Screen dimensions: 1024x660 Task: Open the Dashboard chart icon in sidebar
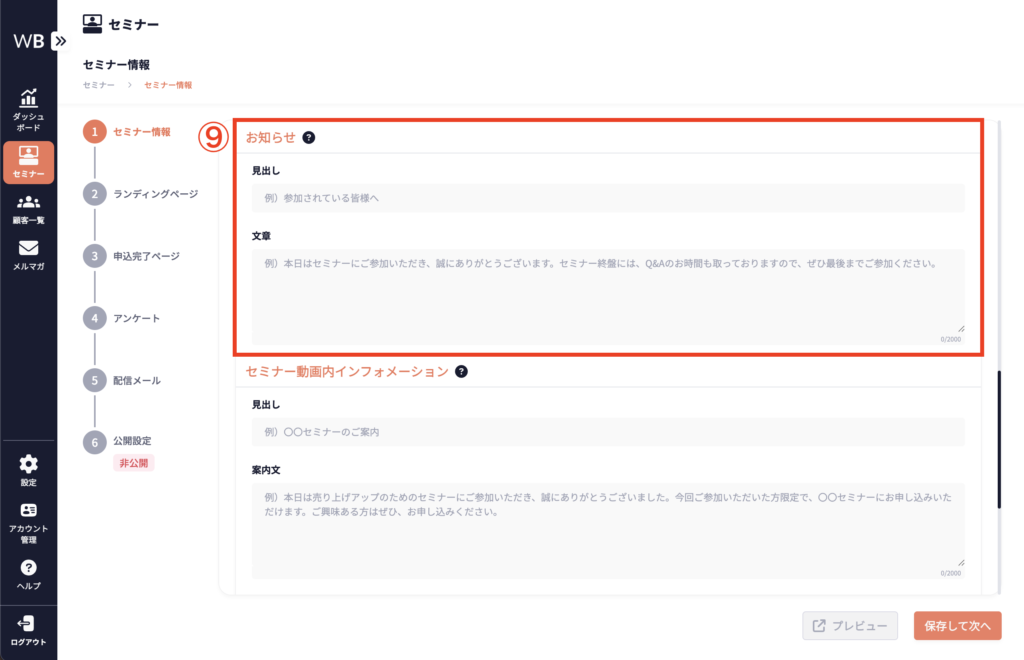pyautogui.click(x=28, y=98)
